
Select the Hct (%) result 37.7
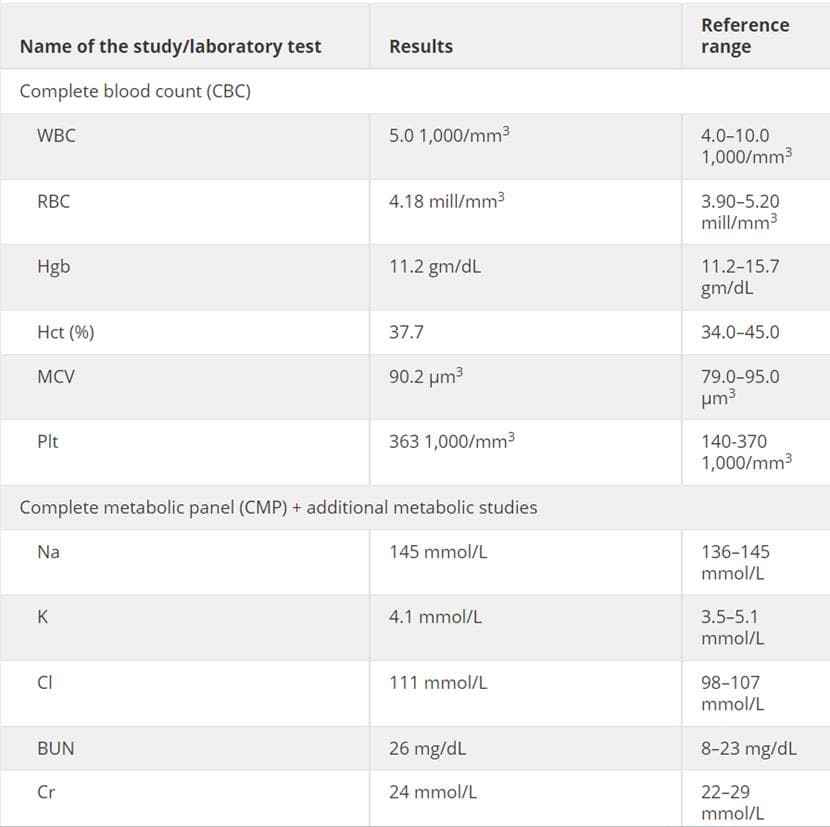click(406, 332)
